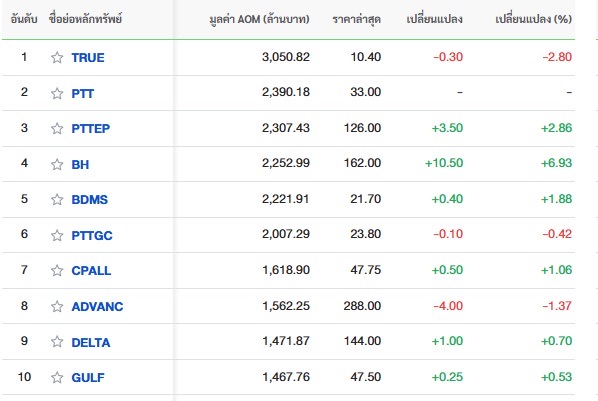Click the star icon beside DELTA
The width and height of the screenshot is (598, 401).
coord(57,341)
